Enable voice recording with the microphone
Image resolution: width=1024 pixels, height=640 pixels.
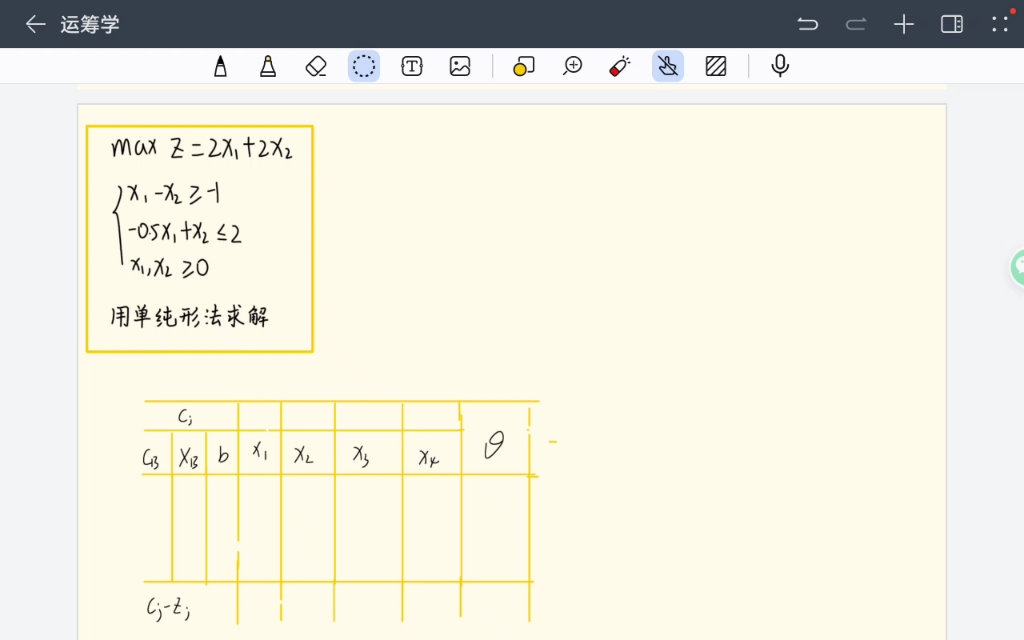[779, 66]
